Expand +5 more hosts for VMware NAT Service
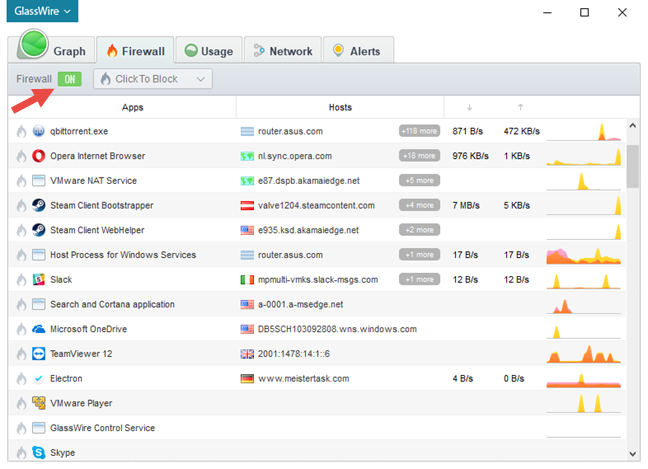Viewport: 648px width, 469px height. [x=419, y=181]
